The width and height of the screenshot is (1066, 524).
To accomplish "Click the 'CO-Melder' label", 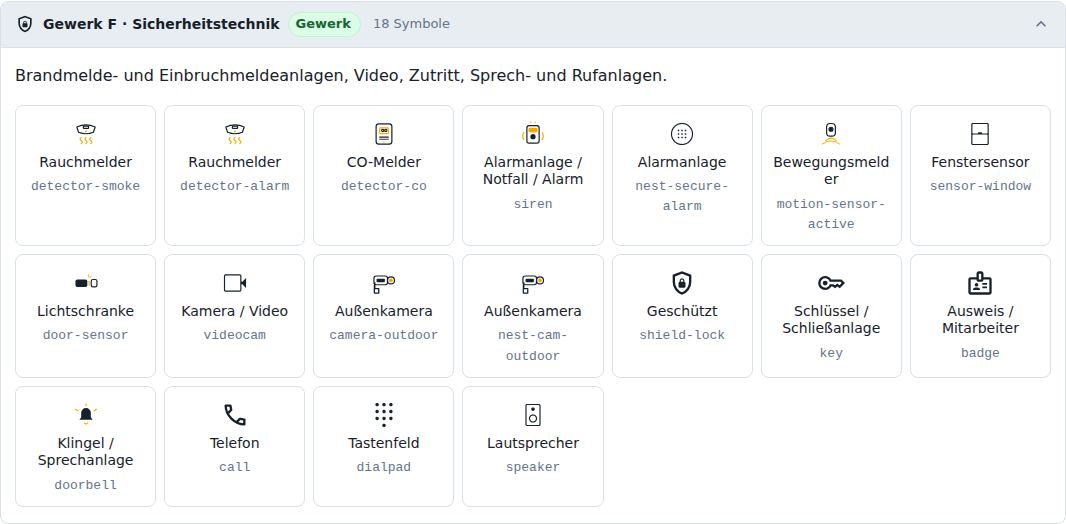I will point(383,162).
